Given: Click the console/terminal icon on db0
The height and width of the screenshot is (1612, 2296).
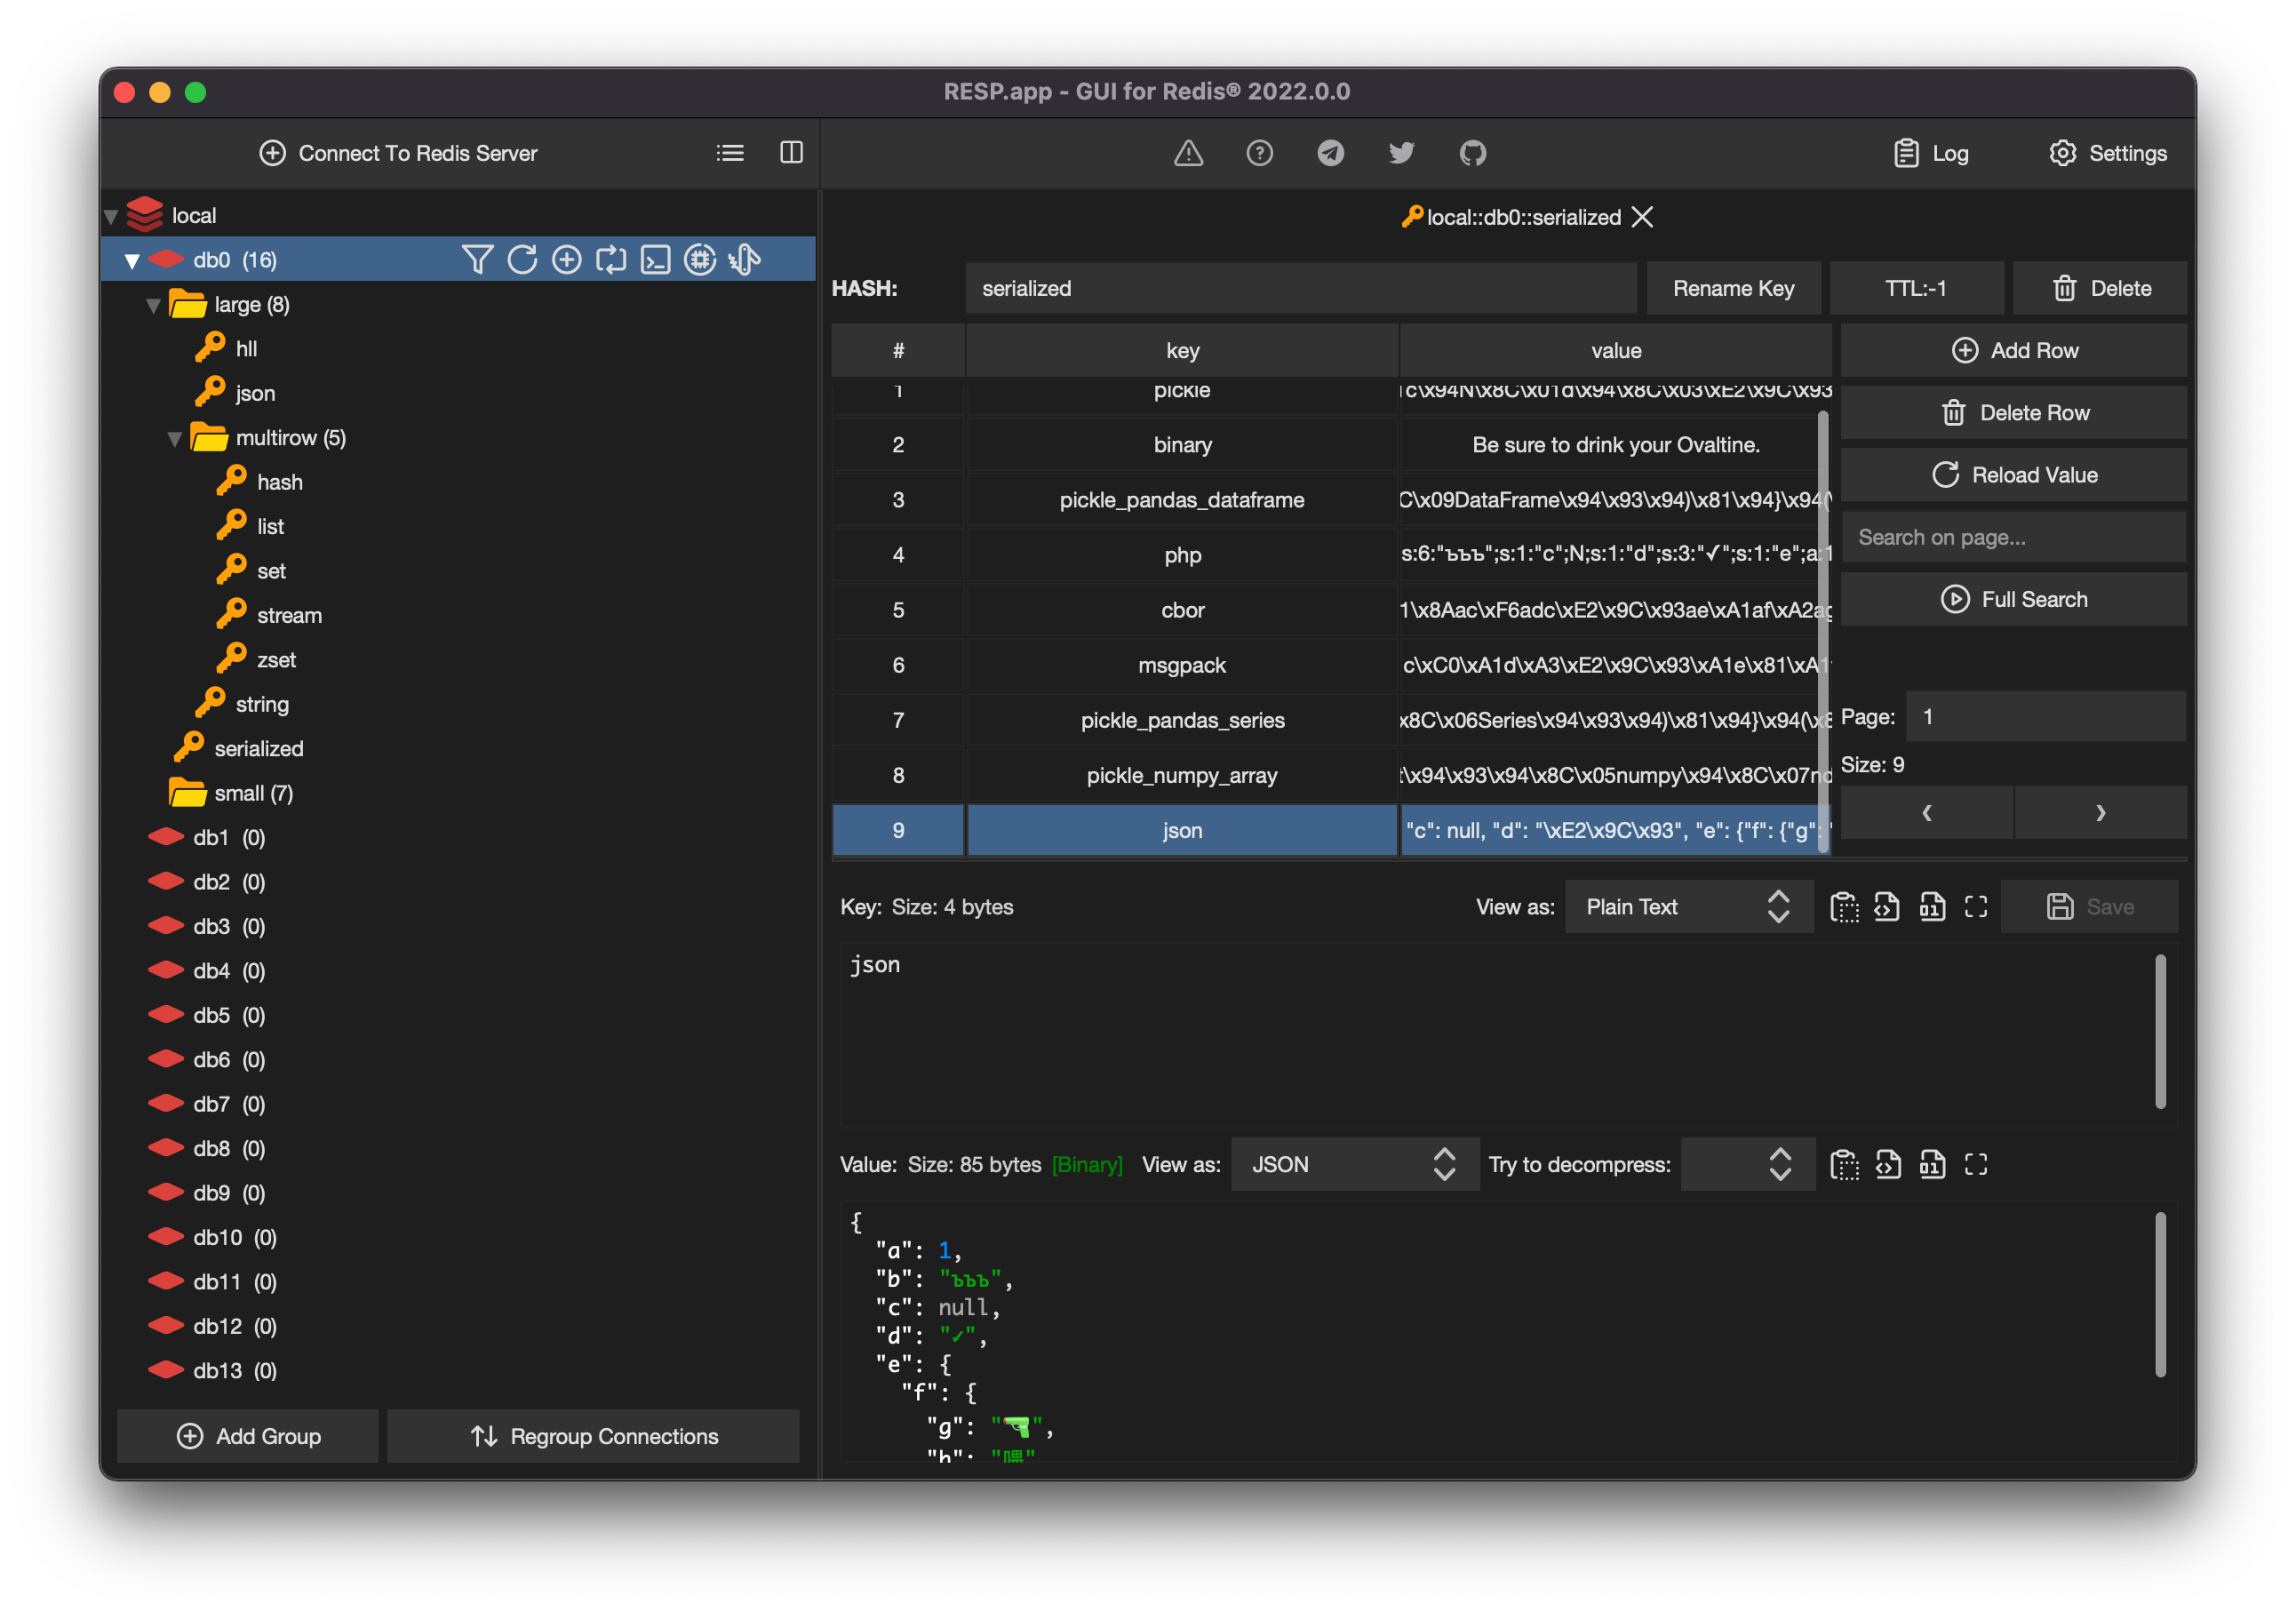Looking at the screenshot, I should click(655, 259).
